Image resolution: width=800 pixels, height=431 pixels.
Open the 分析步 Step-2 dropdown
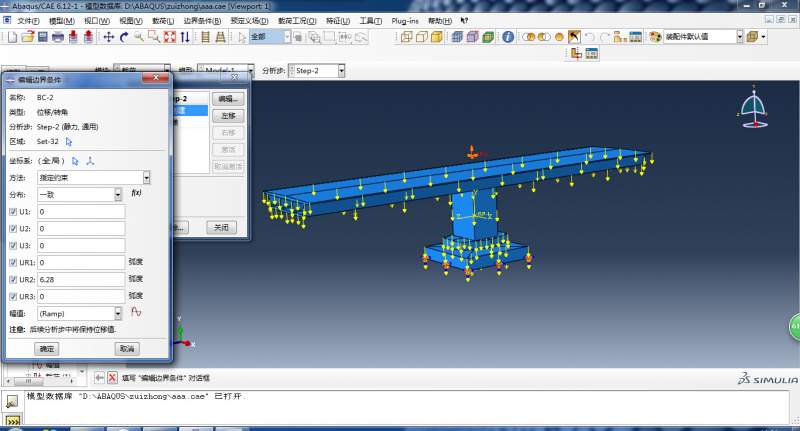(341, 71)
